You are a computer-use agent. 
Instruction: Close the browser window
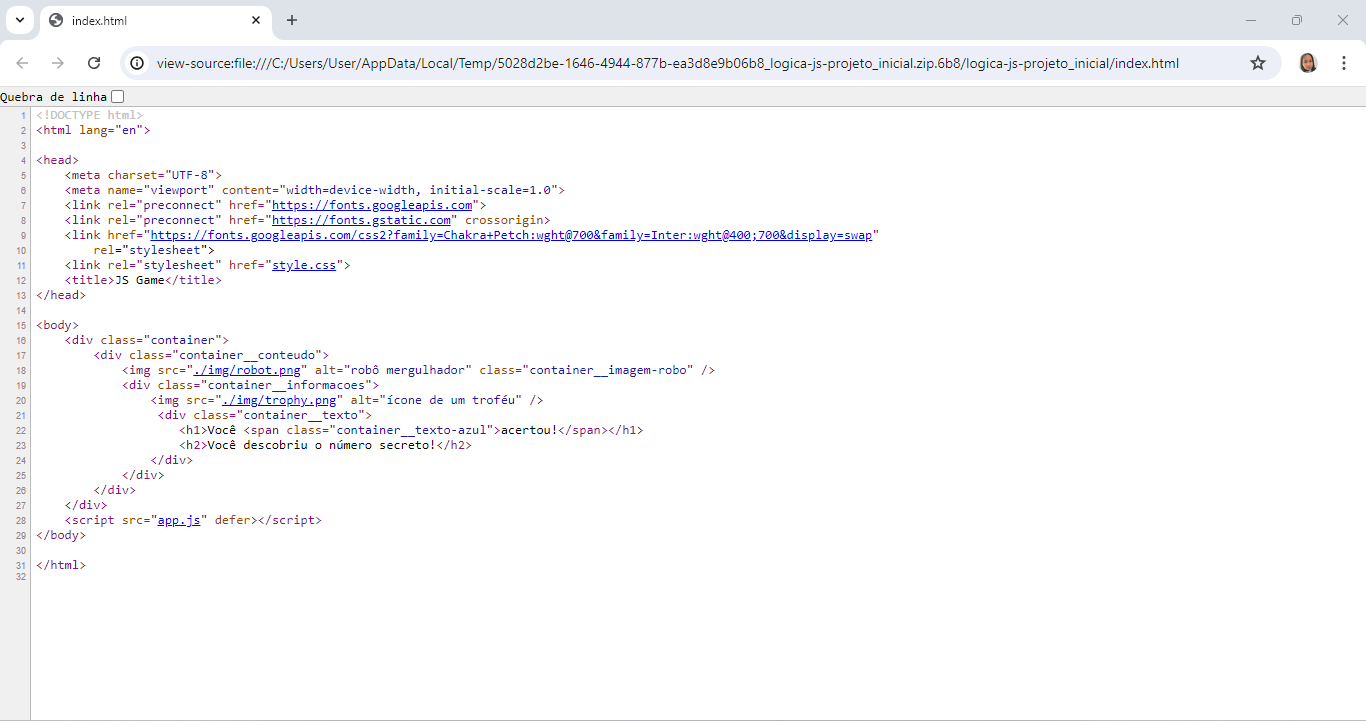(1343, 20)
